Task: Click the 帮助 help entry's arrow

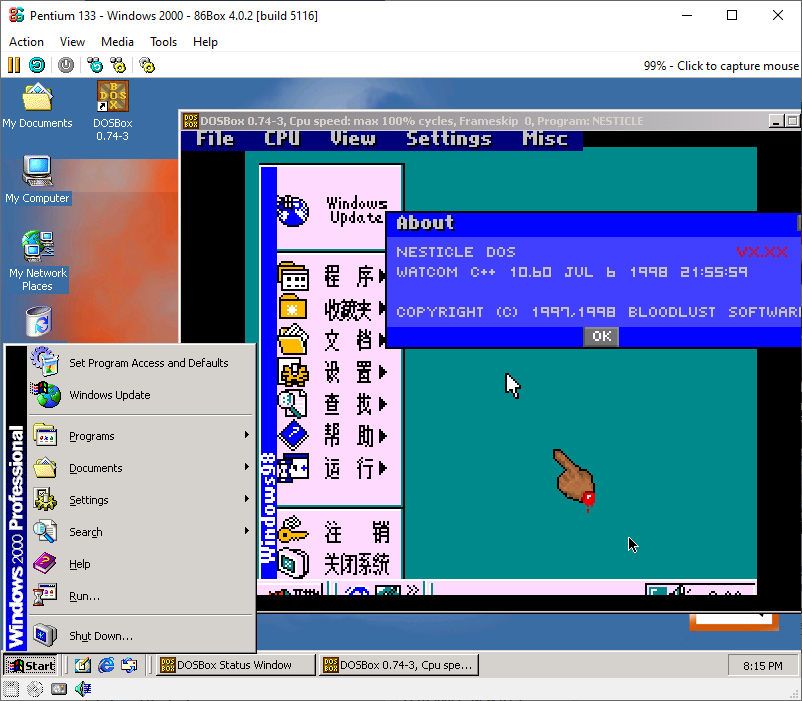Action: tap(383, 436)
